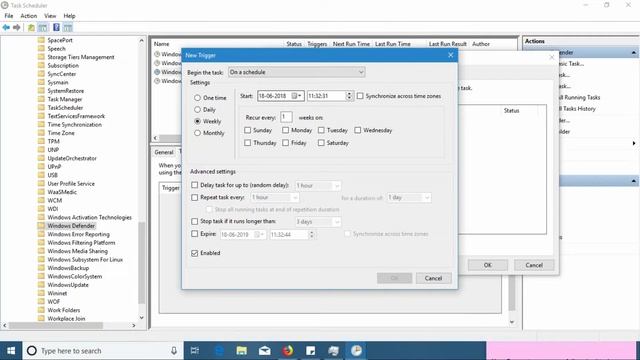Check the Thursday checkbox

tap(247, 143)
